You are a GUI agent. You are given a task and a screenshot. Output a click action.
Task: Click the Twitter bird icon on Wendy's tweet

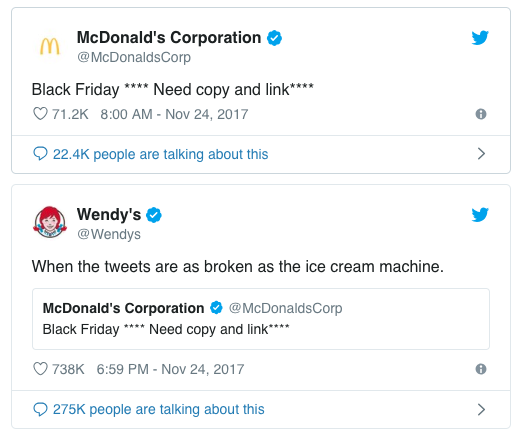coord(480,214)
